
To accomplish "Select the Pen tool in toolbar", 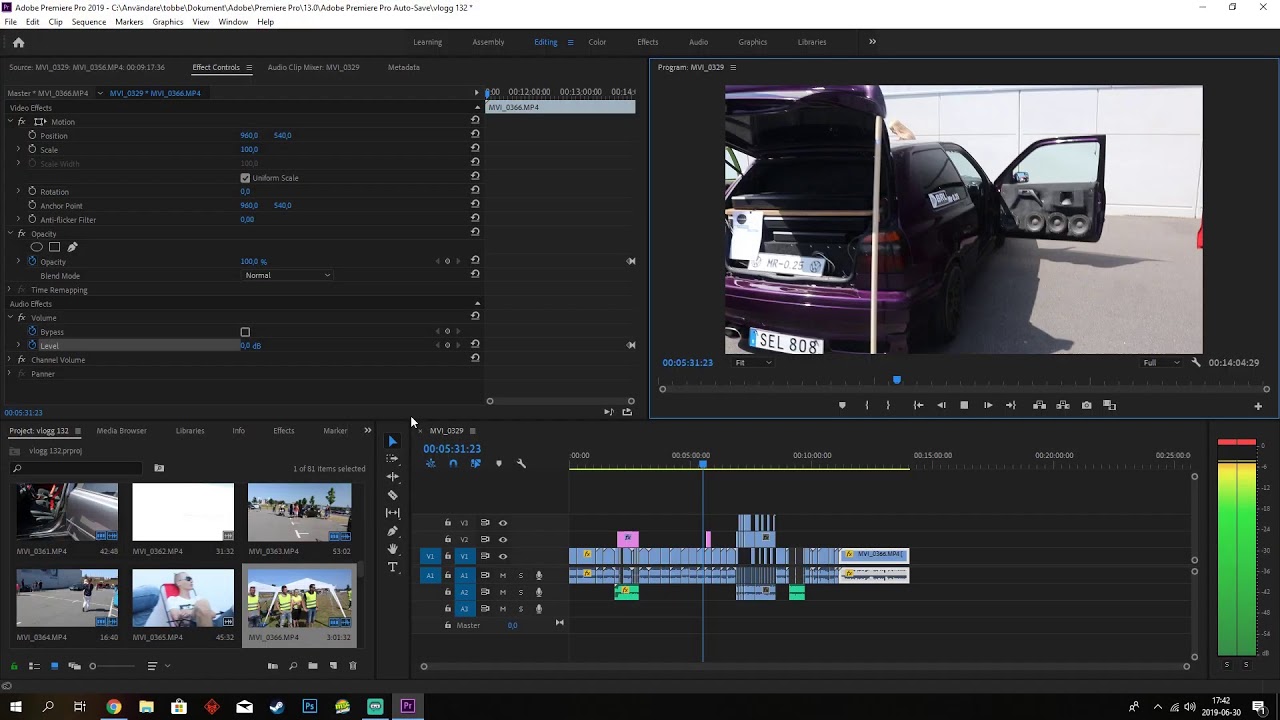I will 392,531.
